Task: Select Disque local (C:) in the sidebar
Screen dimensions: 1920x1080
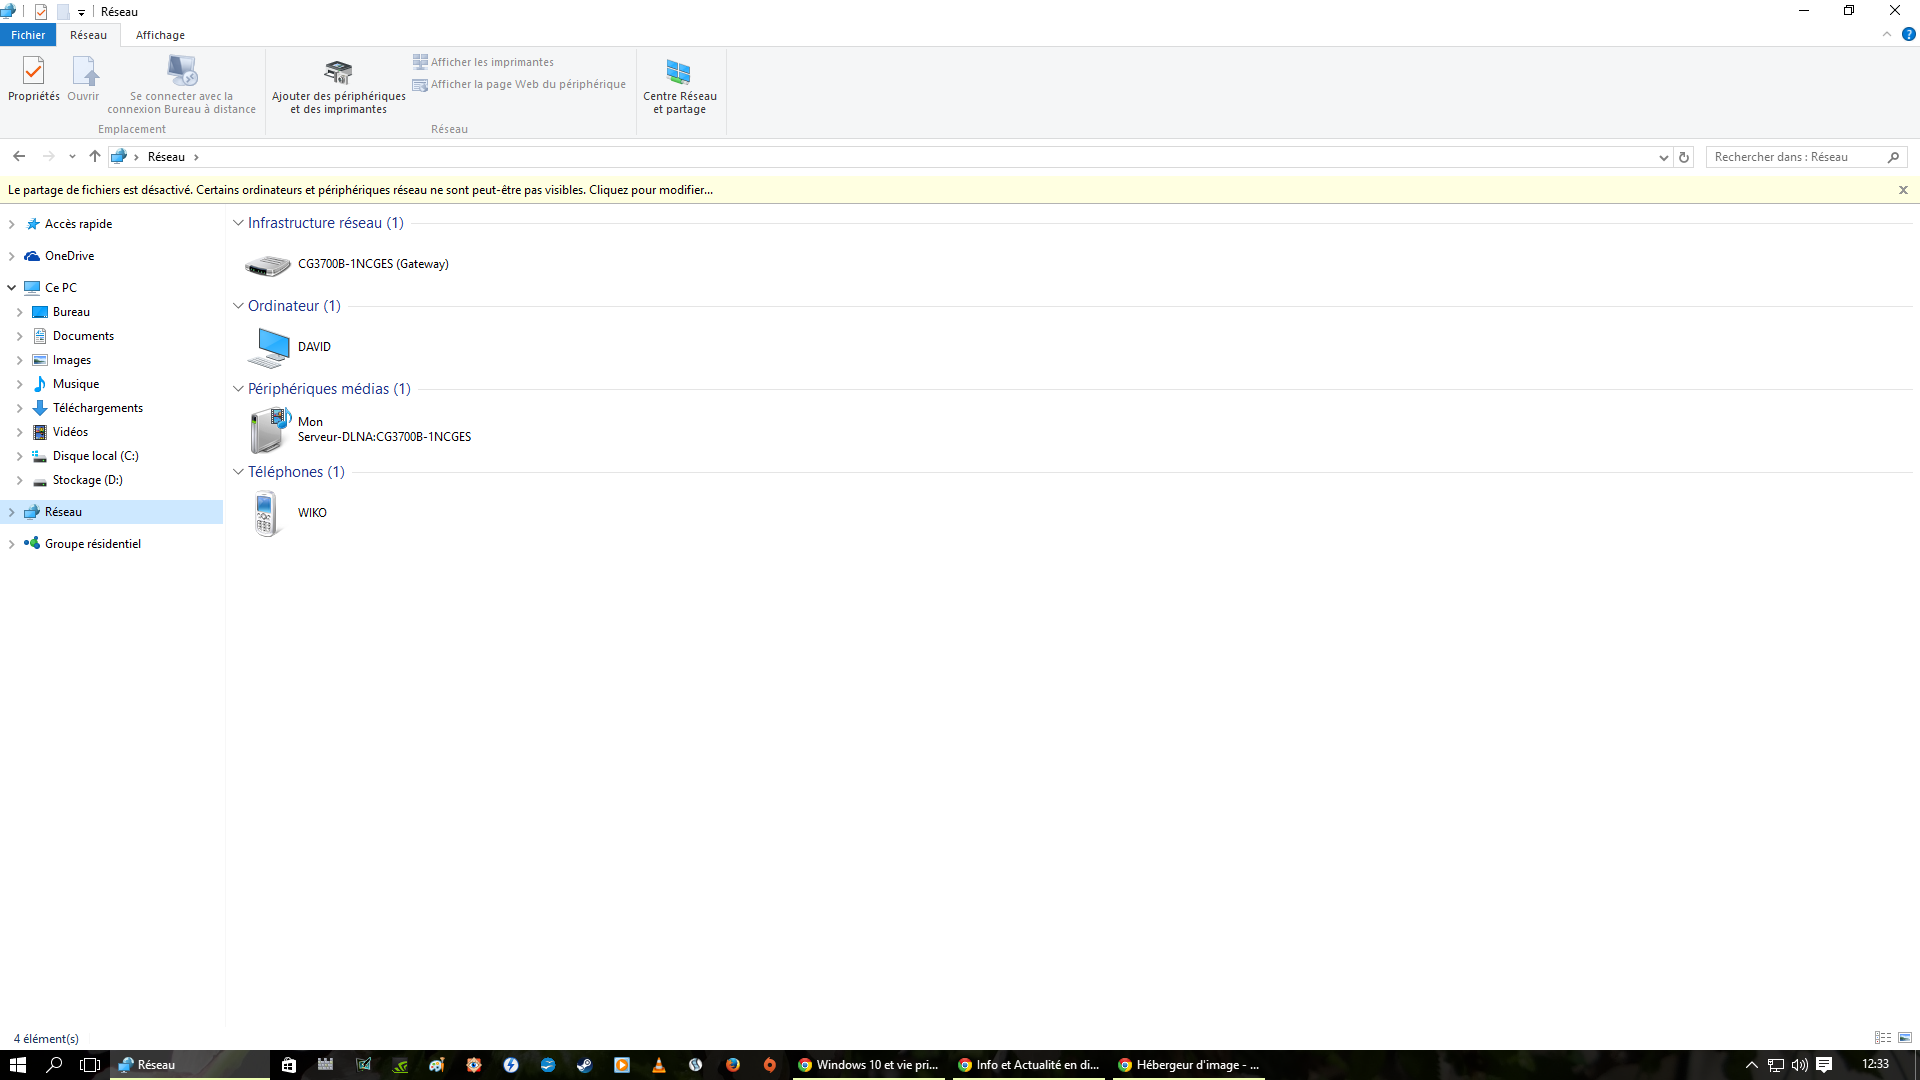Action: point(95,456)
